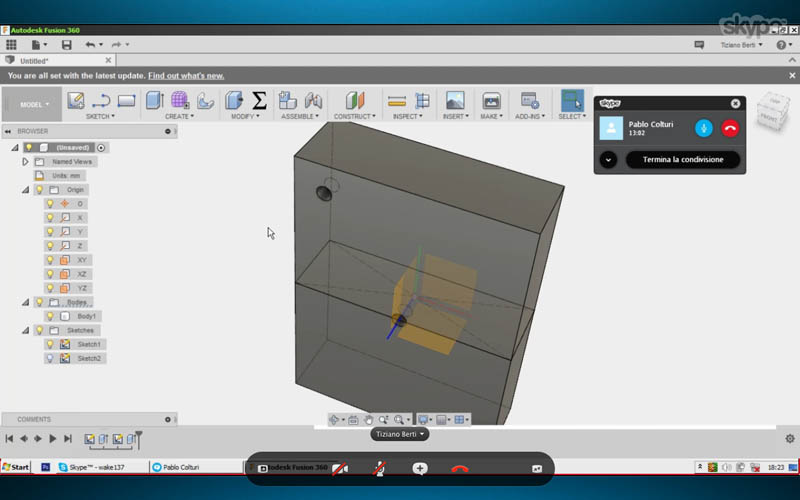The width and height of the screenshot is (800, 500).
Task: Open Pablo Colturi taskbar window
Action: coord(196,467)
